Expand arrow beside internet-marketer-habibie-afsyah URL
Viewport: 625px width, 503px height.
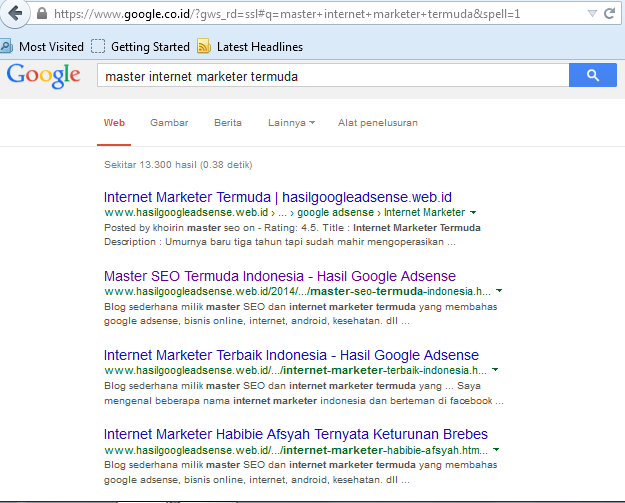(496, 450)
